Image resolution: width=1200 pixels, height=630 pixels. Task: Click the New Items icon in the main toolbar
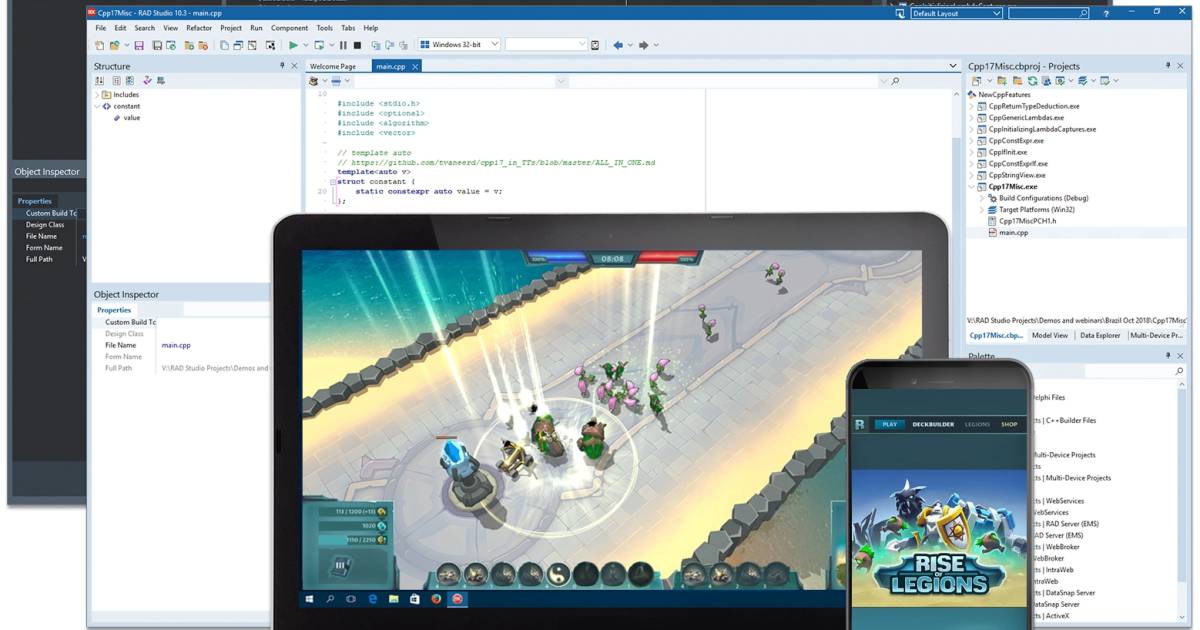100,44
